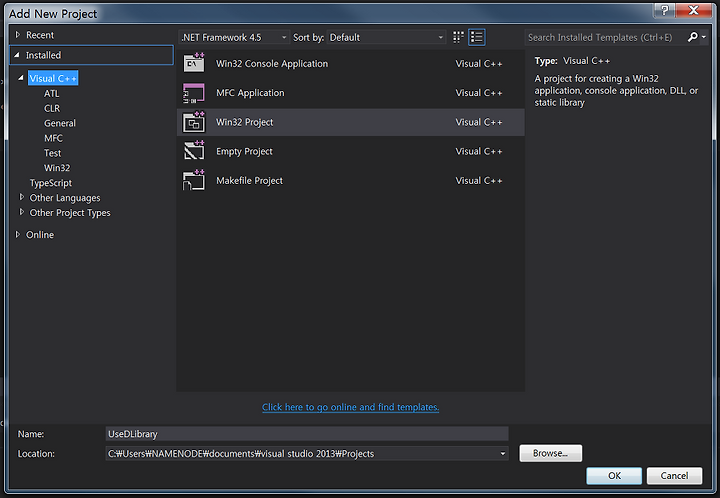Click the Win32 Project template name
720x498 pixels.
click(x=245, y=122)
